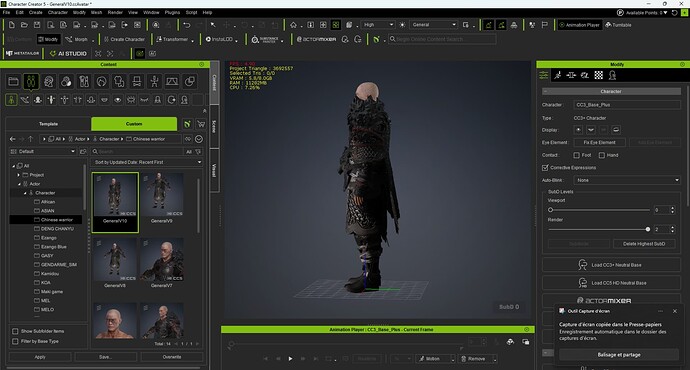Toggle the first Display eye visibility button
This screenshot has height=370, width=690.
click(x=579, y=130)
